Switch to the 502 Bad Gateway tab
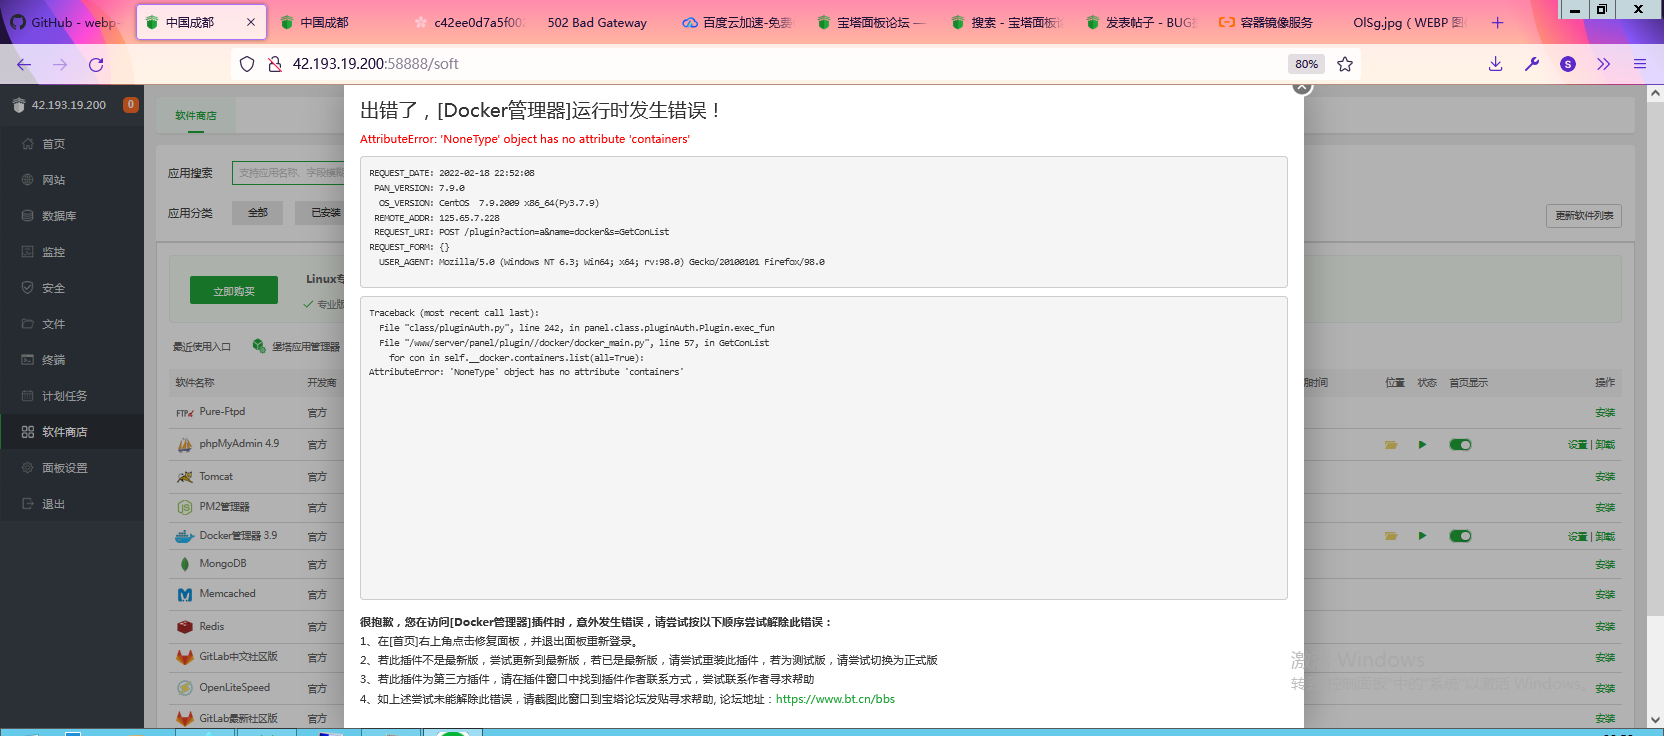The width and height of the screenshot is (1664, 736). point(597,22)
